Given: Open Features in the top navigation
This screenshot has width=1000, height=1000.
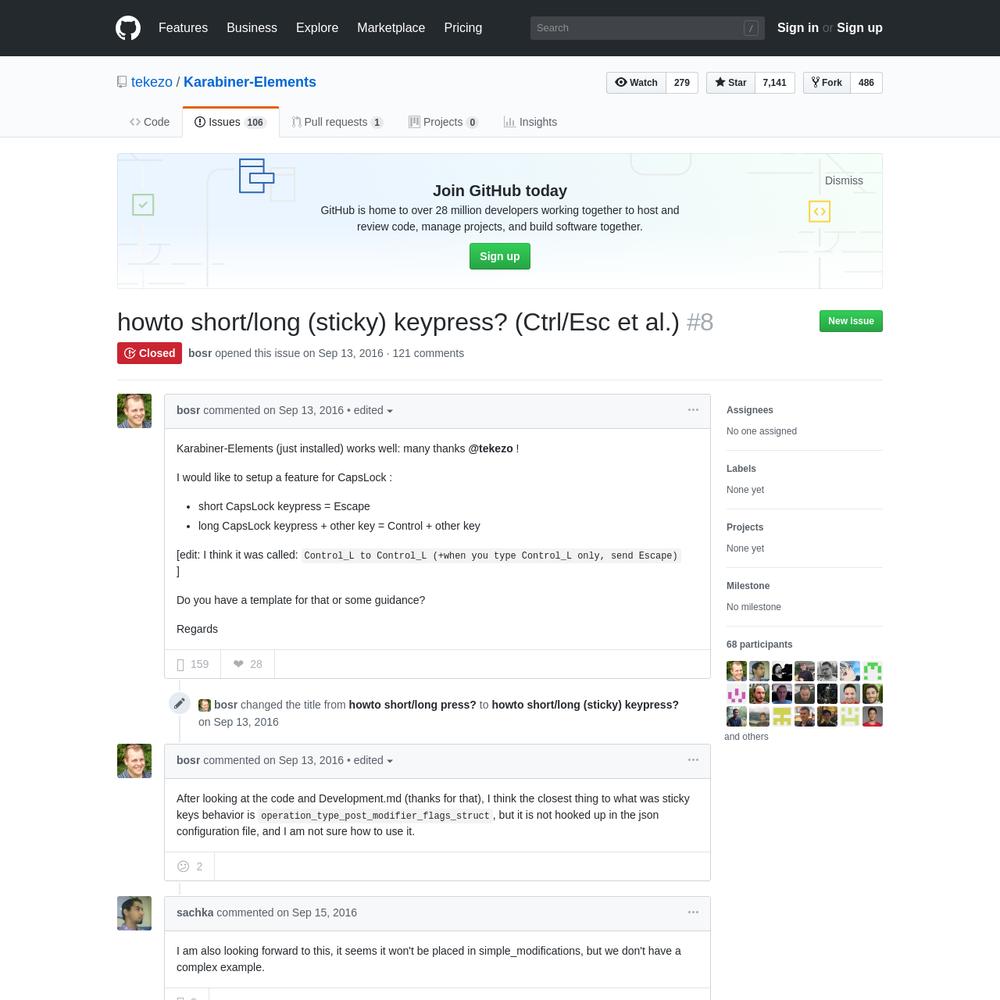Looking at the screenshot, I should click(x=183, y=28).
